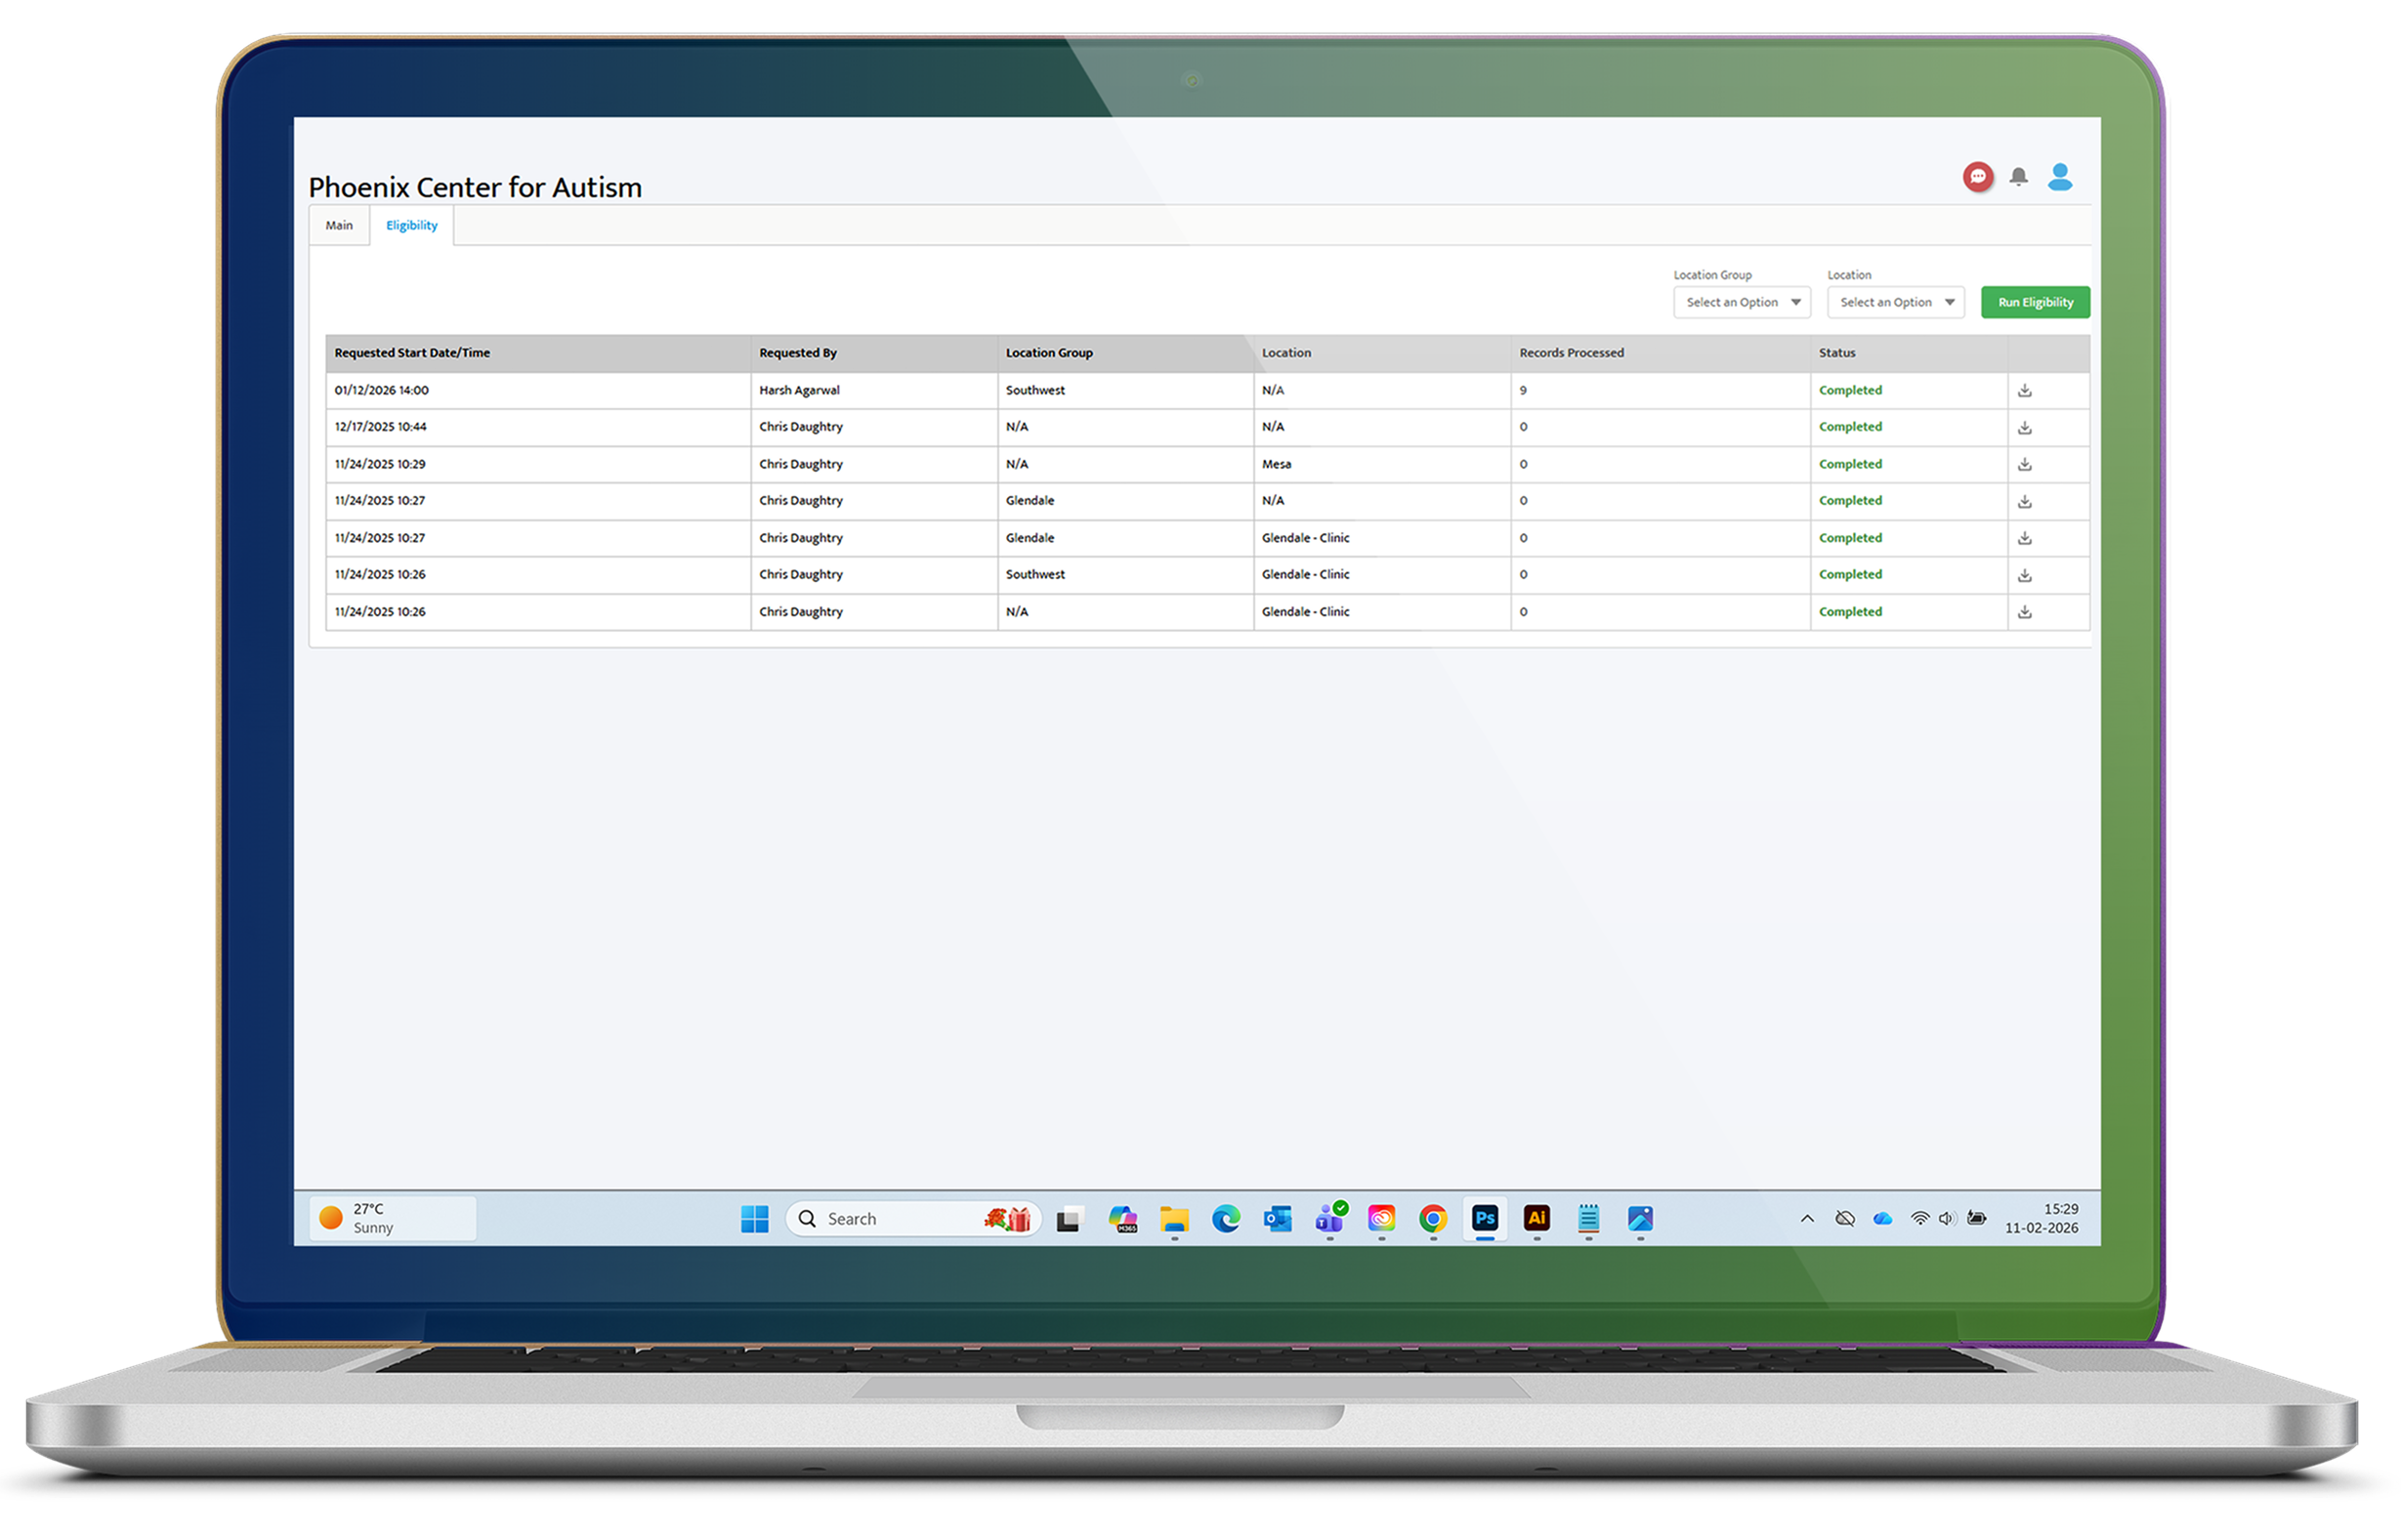Open the Windows Start menu
The width and height of the screenshot is (2401, 1540).
754,1218
